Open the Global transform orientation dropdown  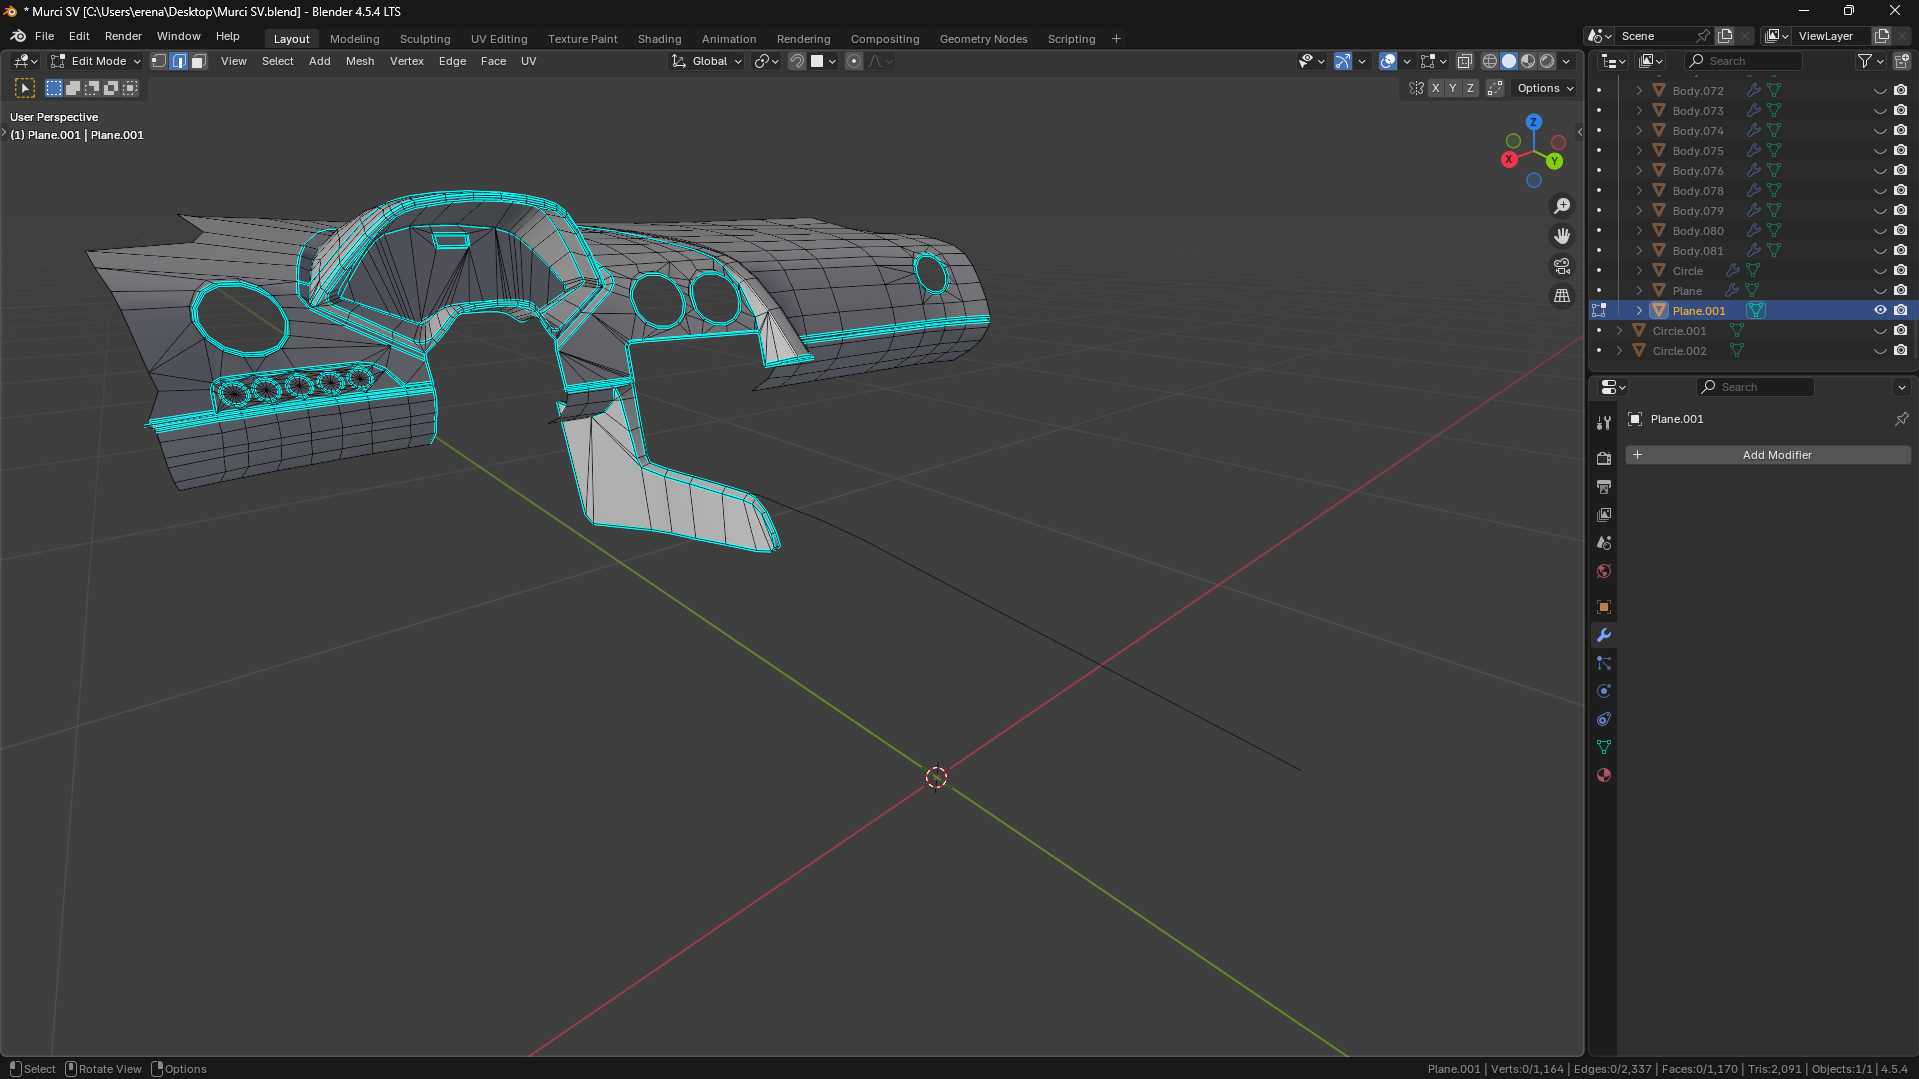pyautogui.click(x=707, y=61)
